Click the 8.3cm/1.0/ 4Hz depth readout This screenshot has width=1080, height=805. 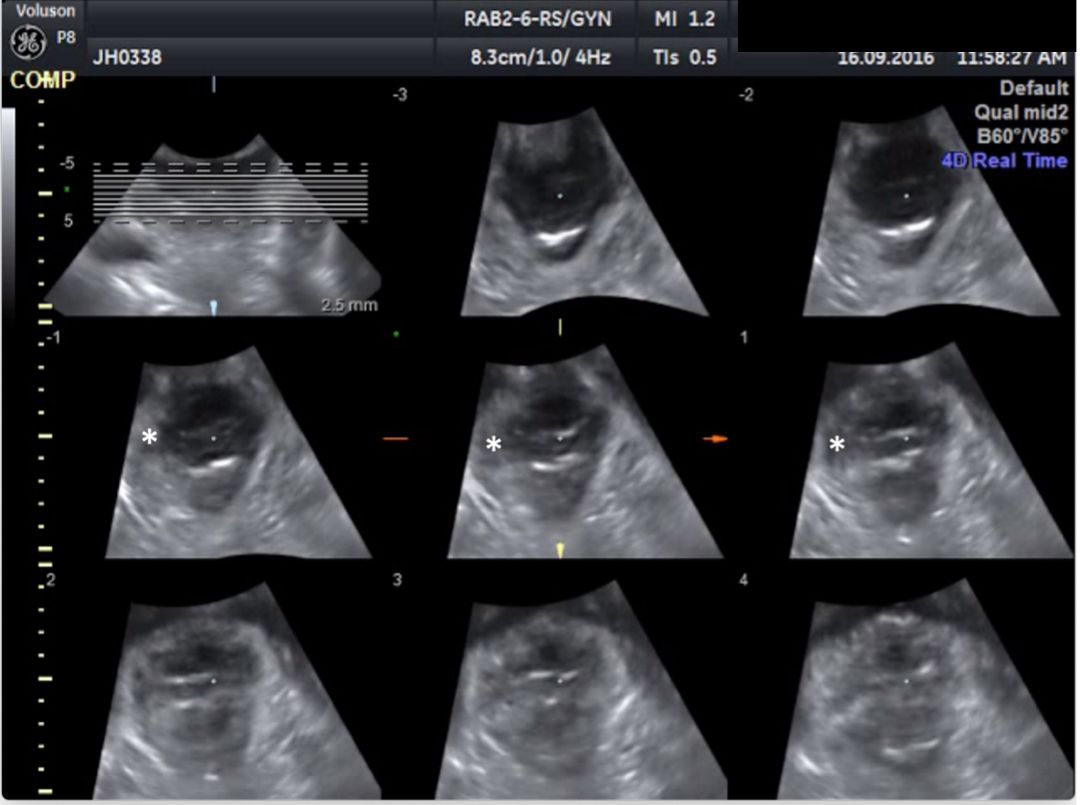click(541, 57)
